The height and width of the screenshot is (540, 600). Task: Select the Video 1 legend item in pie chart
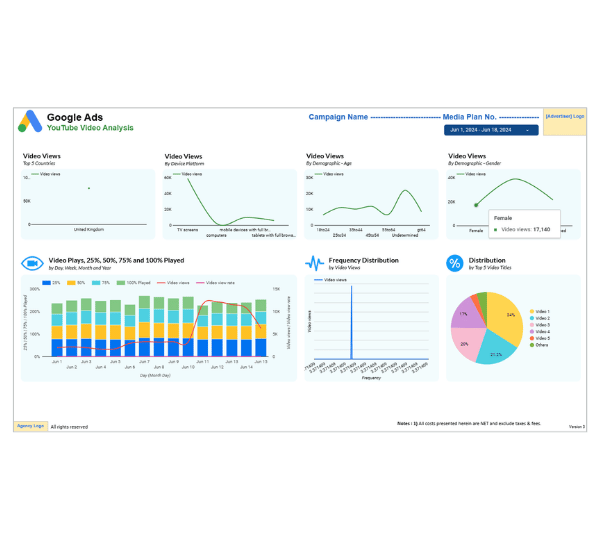pos(540,312)
